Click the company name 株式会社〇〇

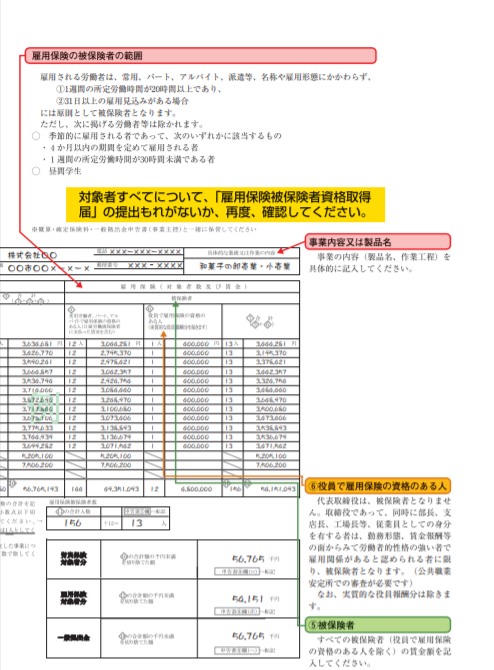(32, 255)
